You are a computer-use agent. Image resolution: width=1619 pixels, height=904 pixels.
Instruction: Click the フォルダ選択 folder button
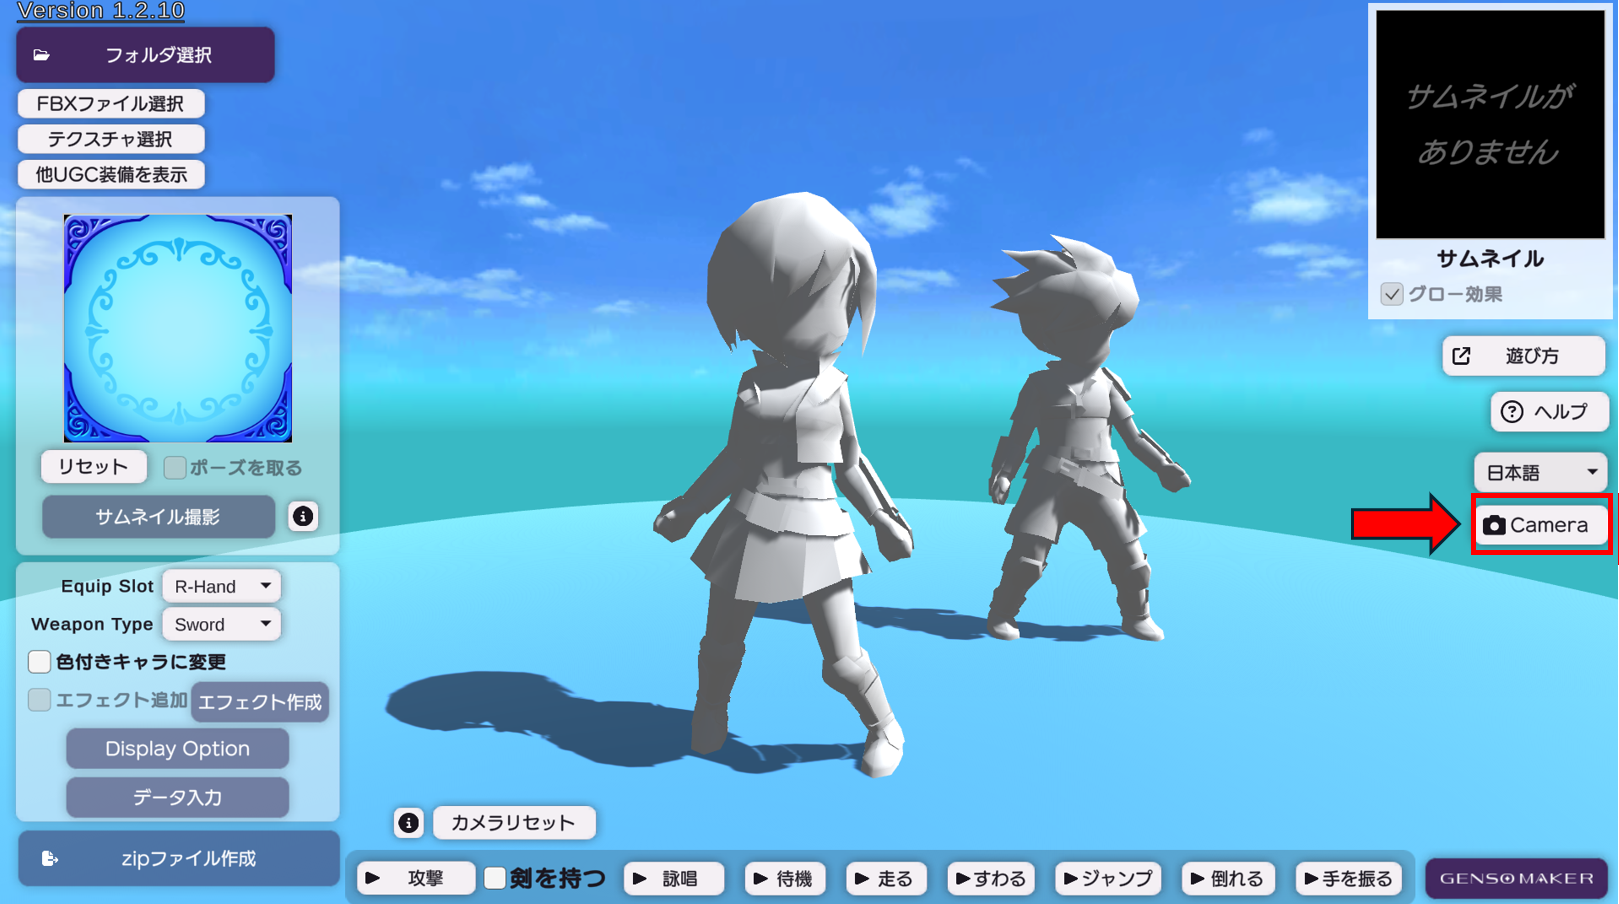146,55
